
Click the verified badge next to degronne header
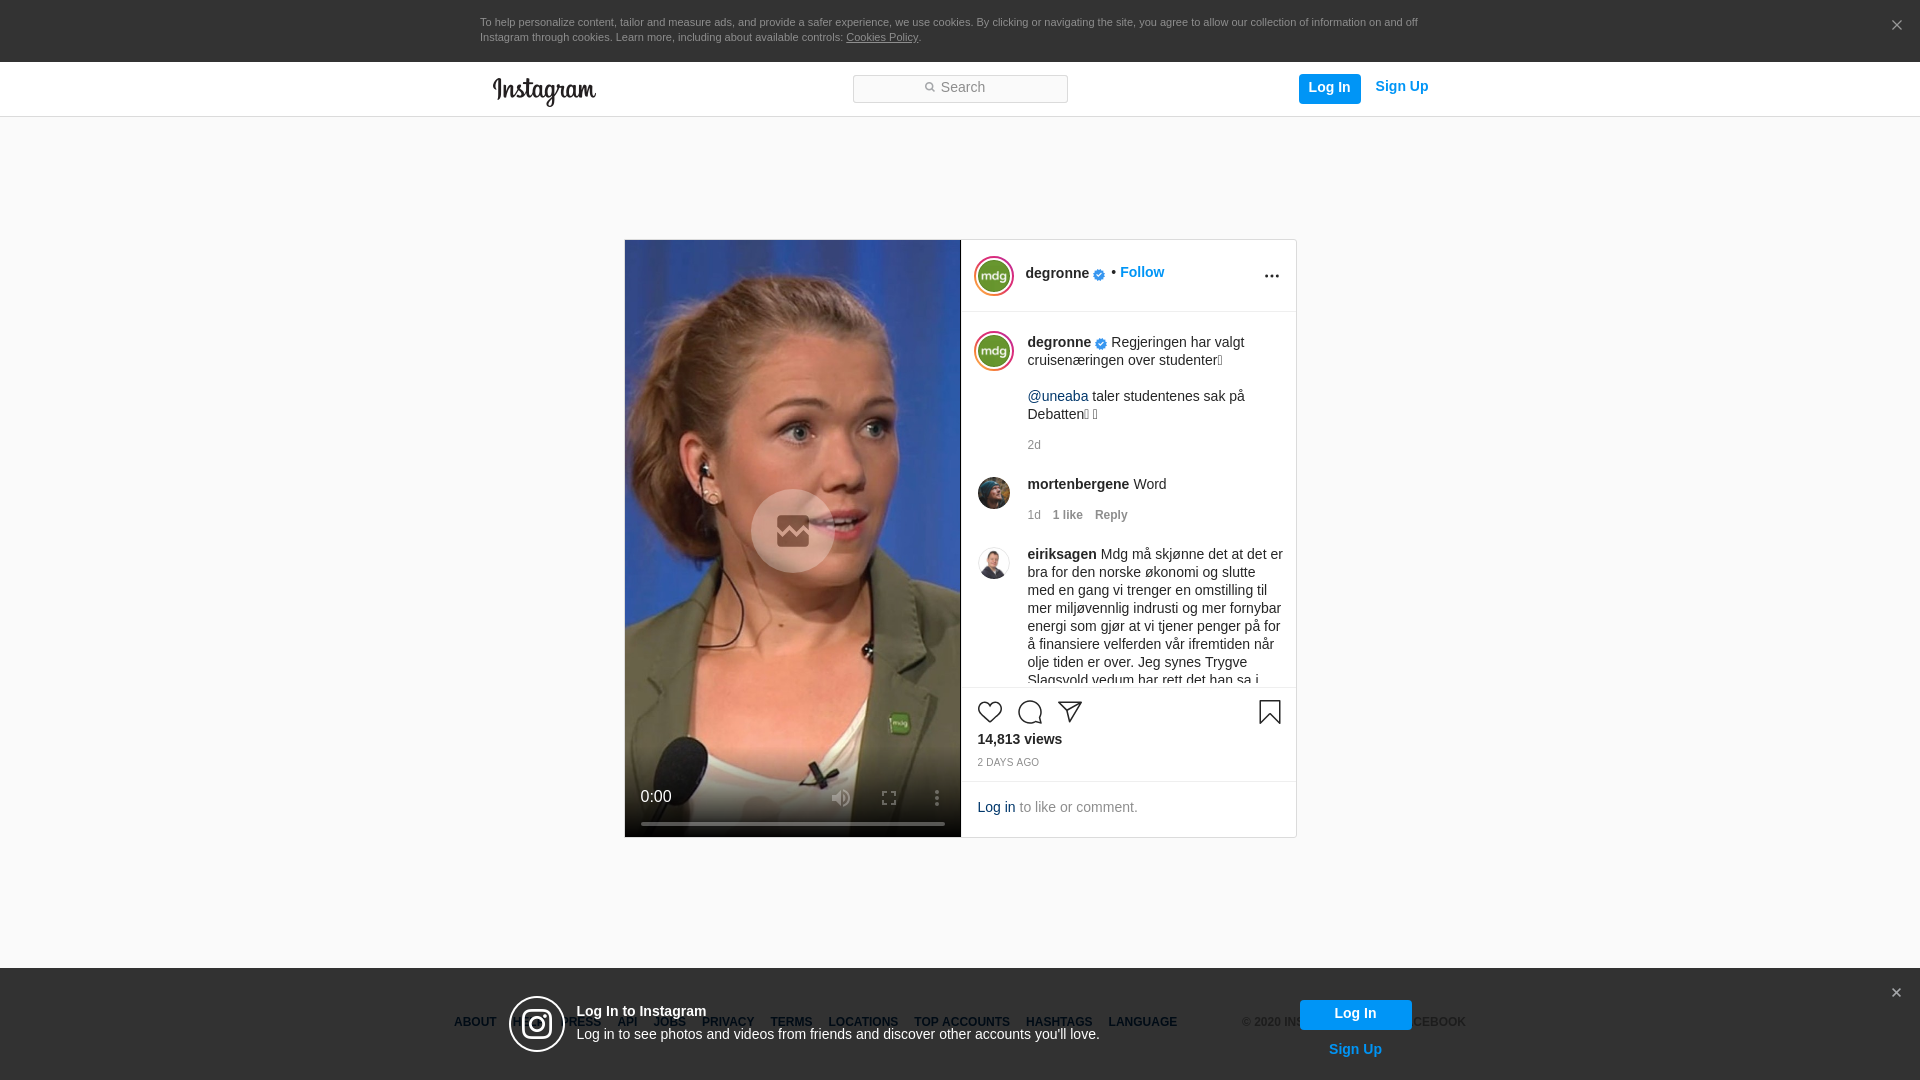tap(1099, 275)
